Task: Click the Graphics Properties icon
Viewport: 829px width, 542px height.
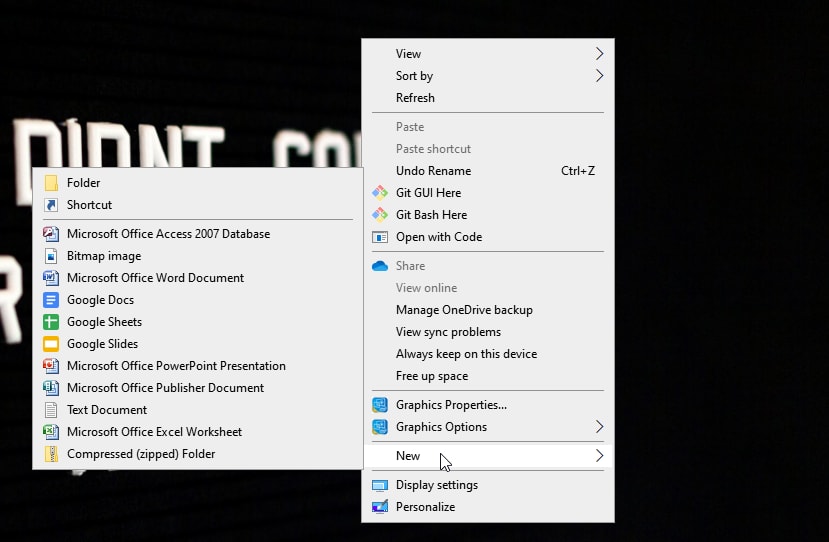Action: (x=380, y=405)
